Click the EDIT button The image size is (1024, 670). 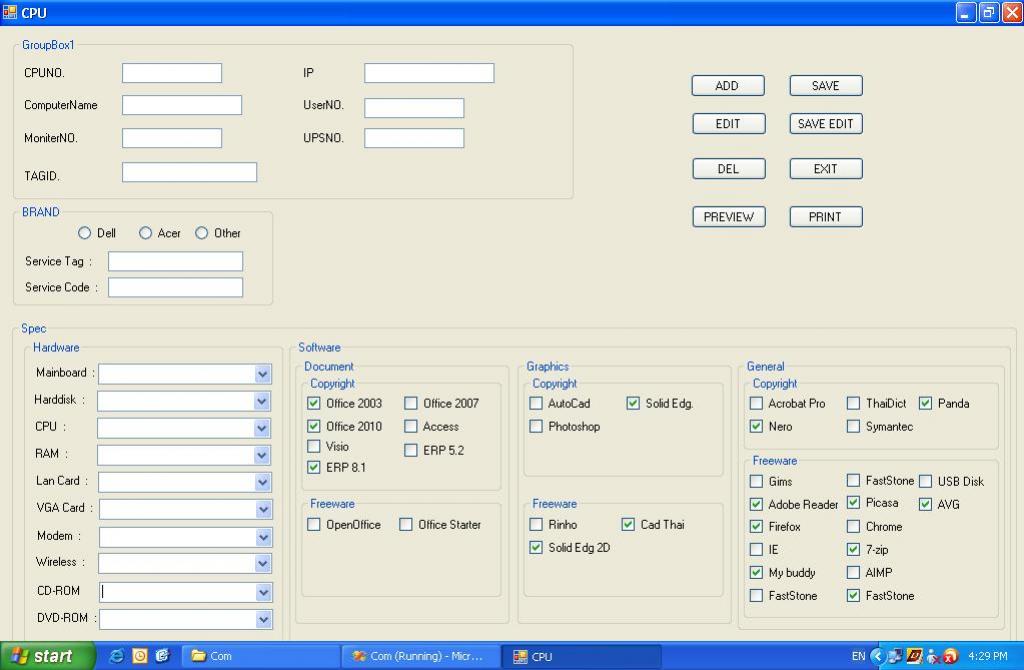click(x=729, y=123)
